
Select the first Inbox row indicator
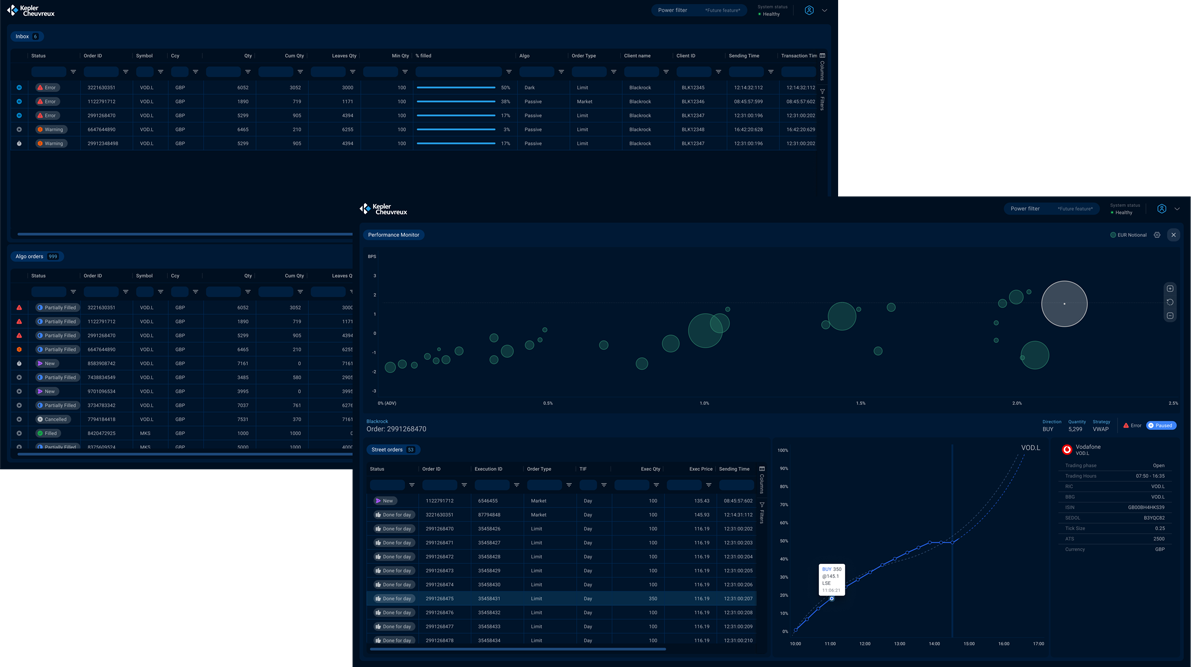coord(19,88)
